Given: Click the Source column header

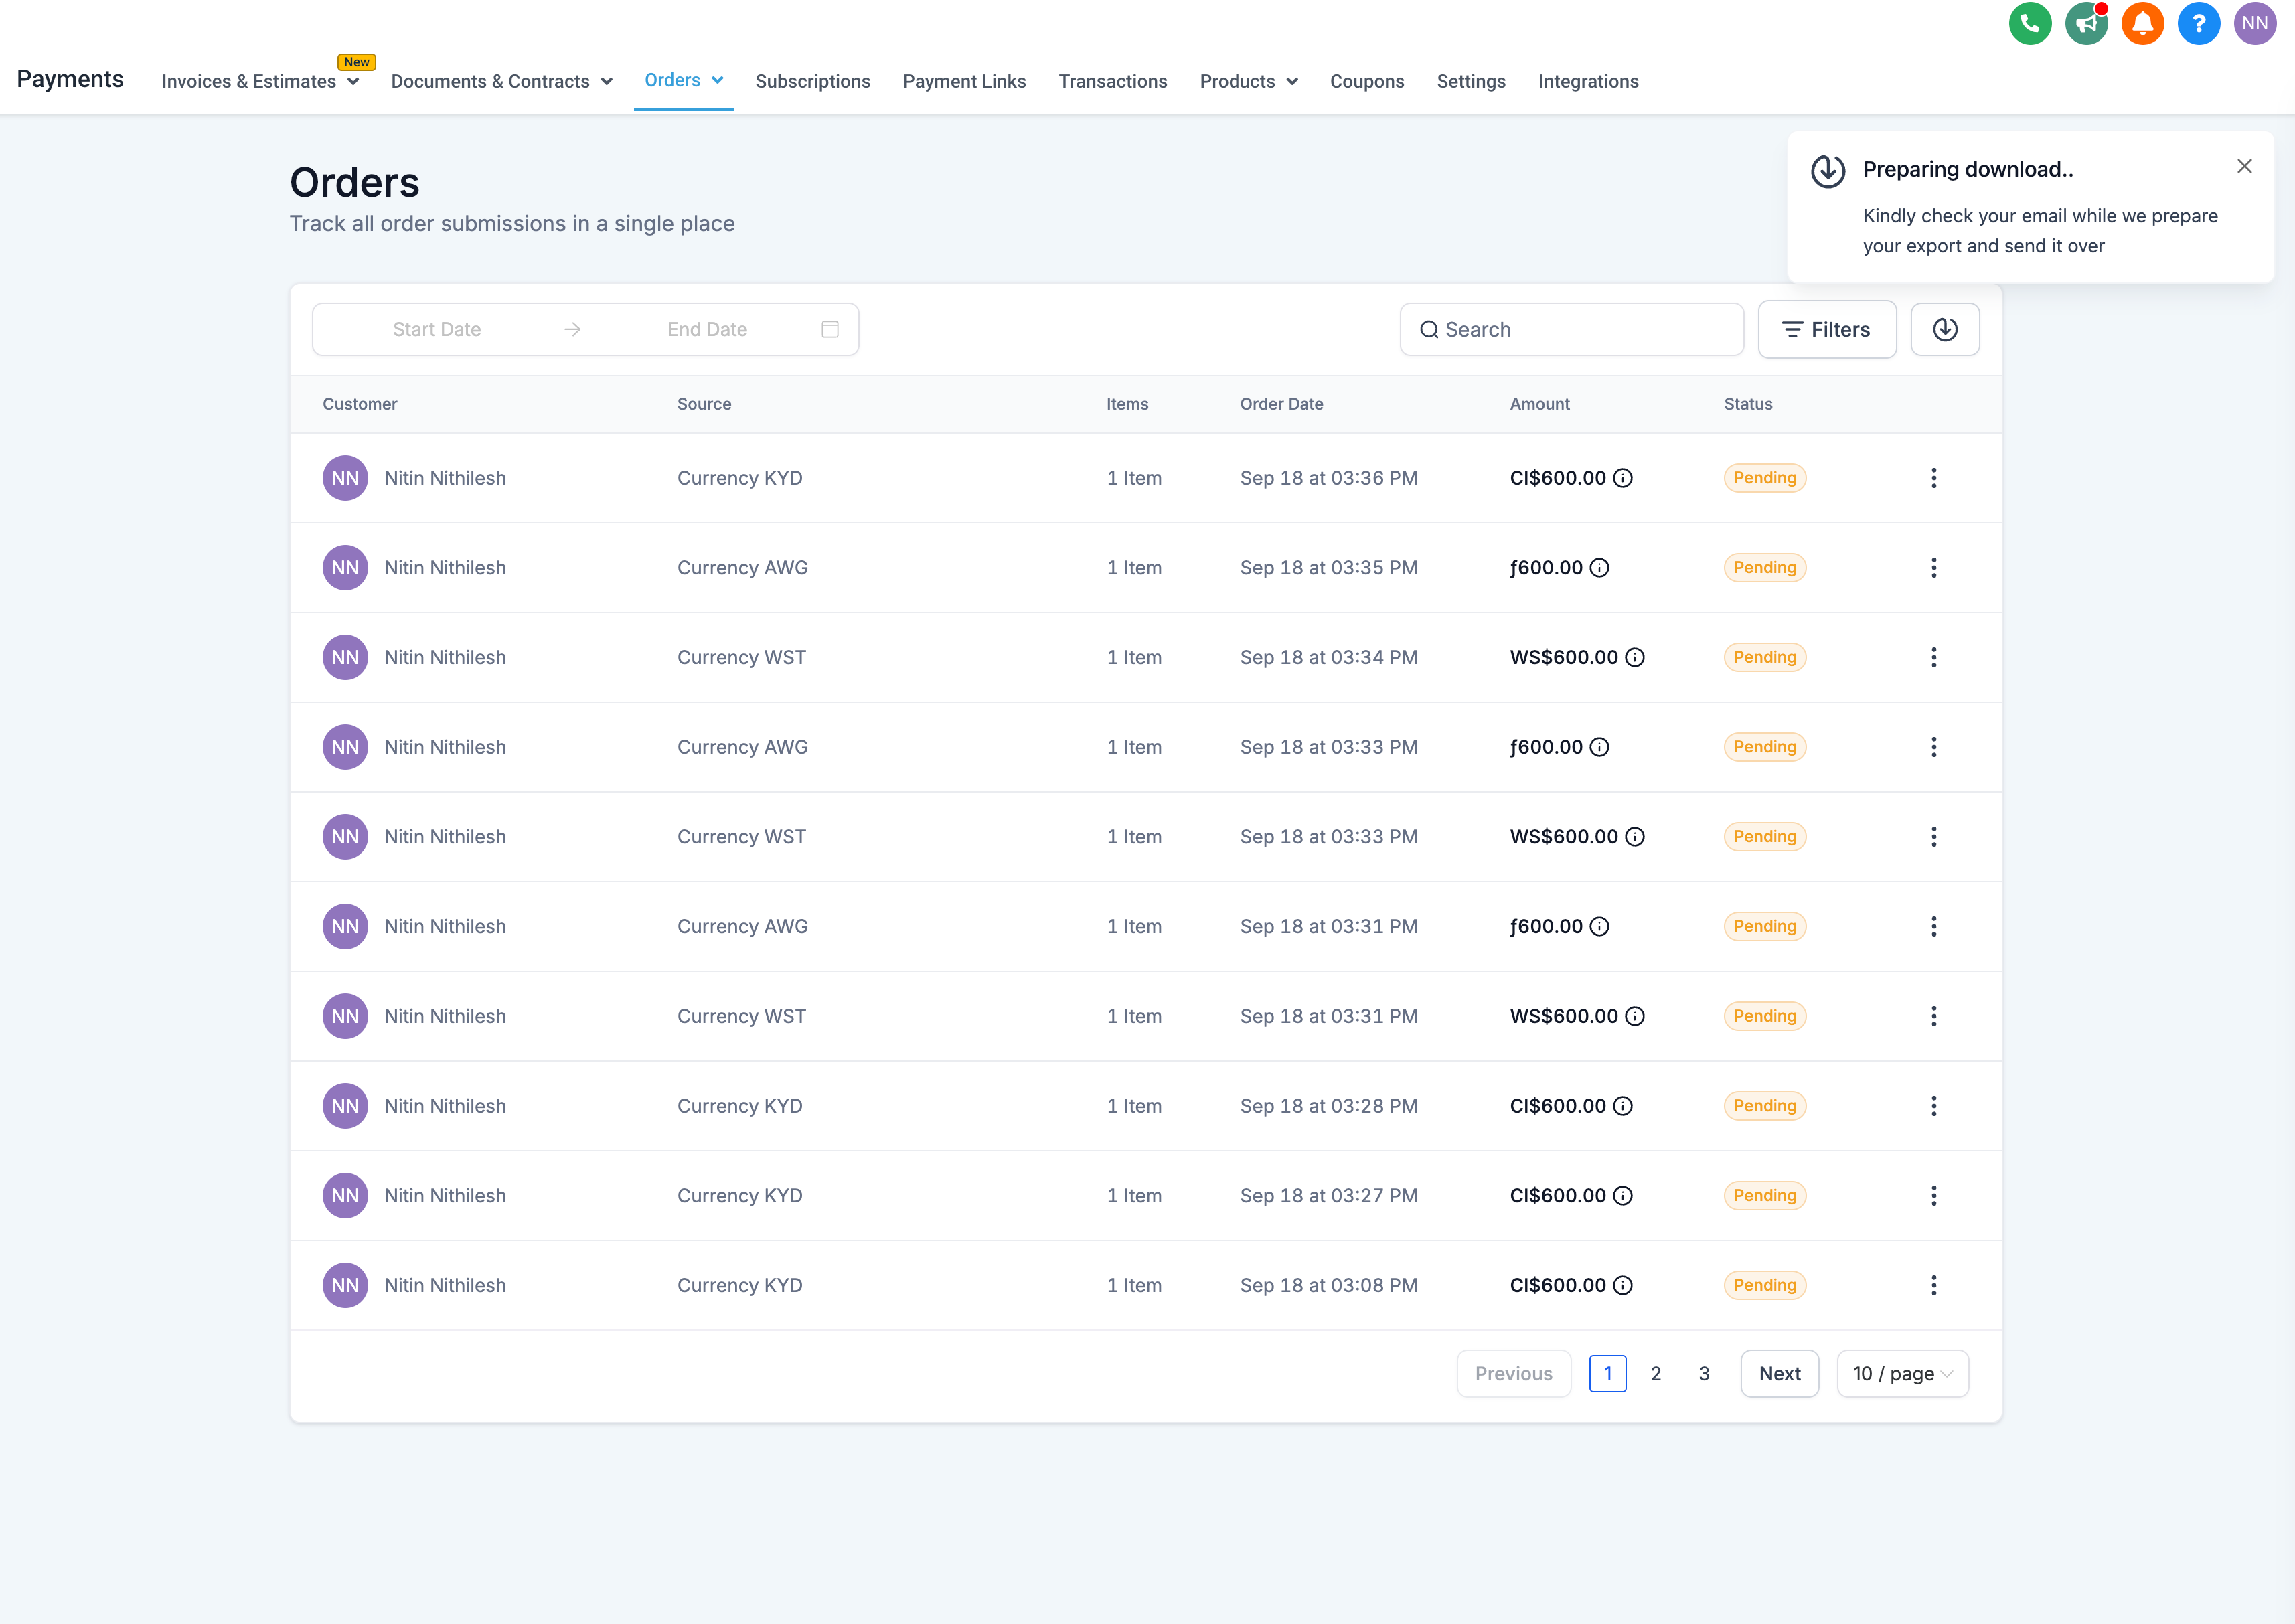Looking at the screenshot, I should tap(703, 404).
